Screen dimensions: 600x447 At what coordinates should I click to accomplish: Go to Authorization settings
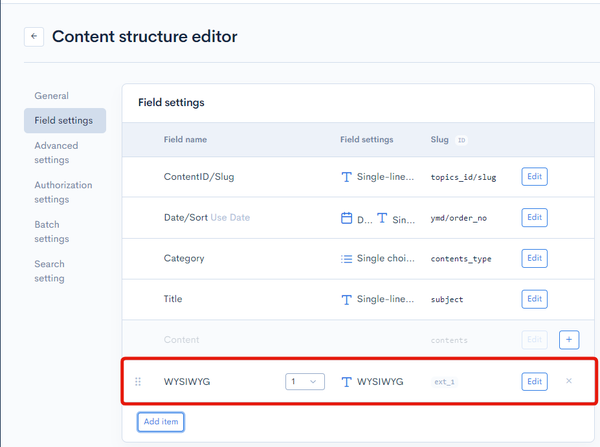point(63,192)
